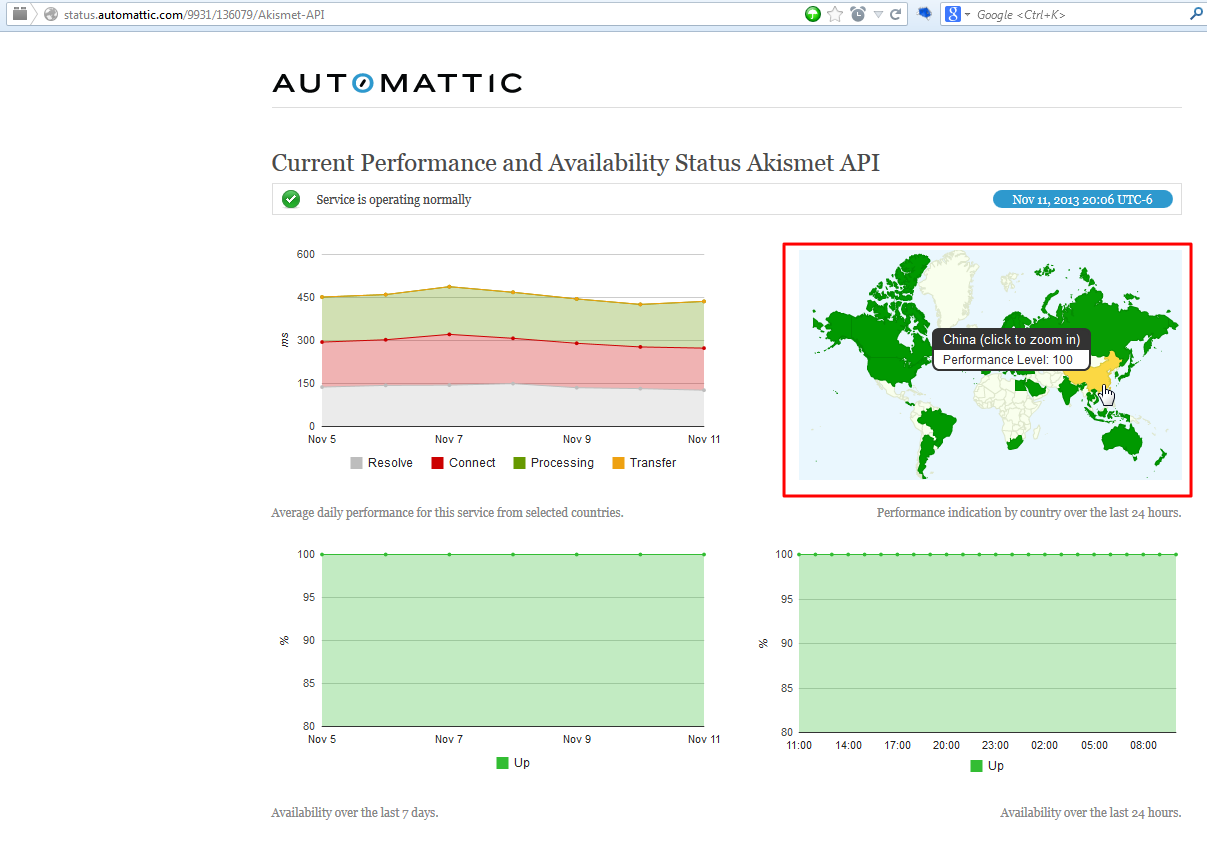Click the 'Average daily performance' caption
This screenshot has height=843, width=1207.
(x=447, y=512)
